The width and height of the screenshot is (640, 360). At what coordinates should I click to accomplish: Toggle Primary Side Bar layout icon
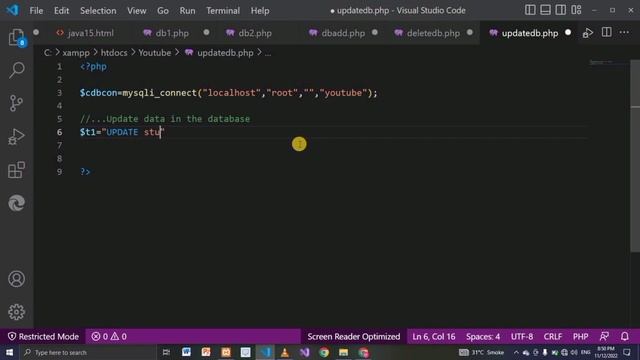point(530,10)
